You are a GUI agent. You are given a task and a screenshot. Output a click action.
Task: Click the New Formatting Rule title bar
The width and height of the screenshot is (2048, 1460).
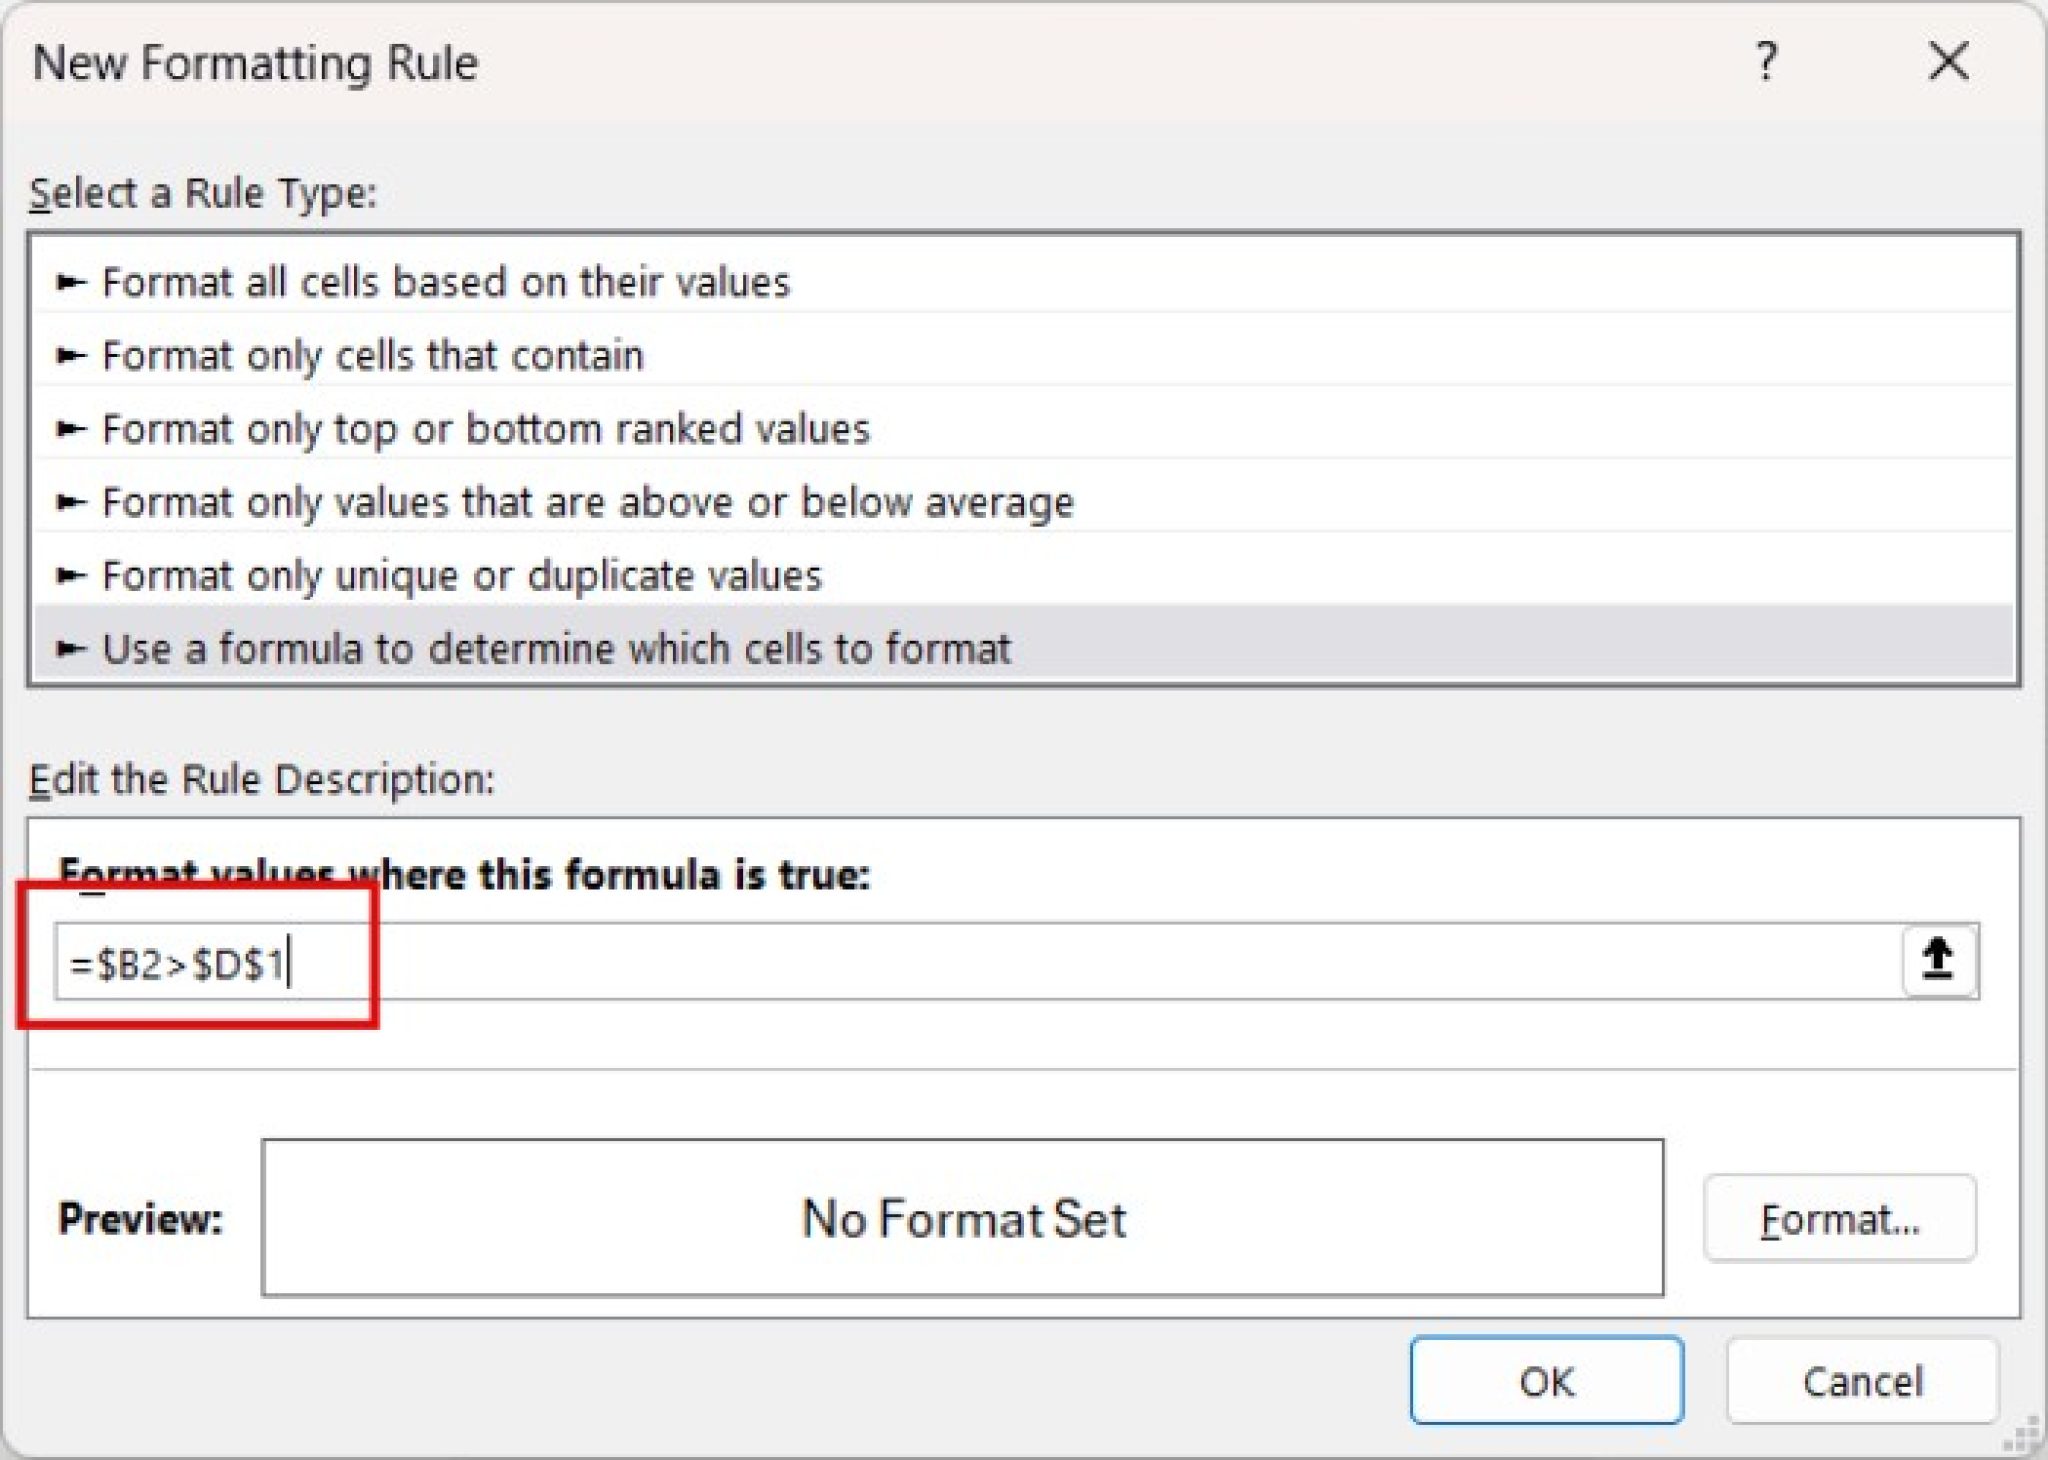tap(255, 62)
